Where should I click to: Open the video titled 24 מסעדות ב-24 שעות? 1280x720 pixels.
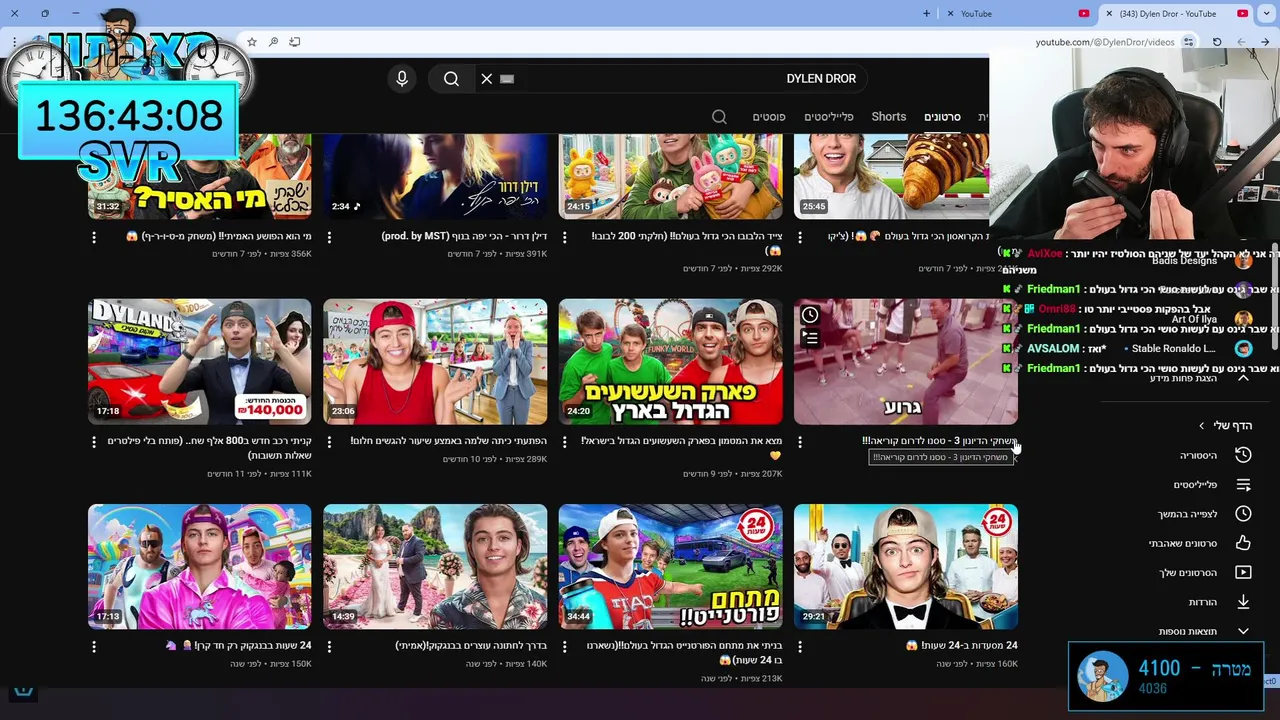(x=961, y=646)
